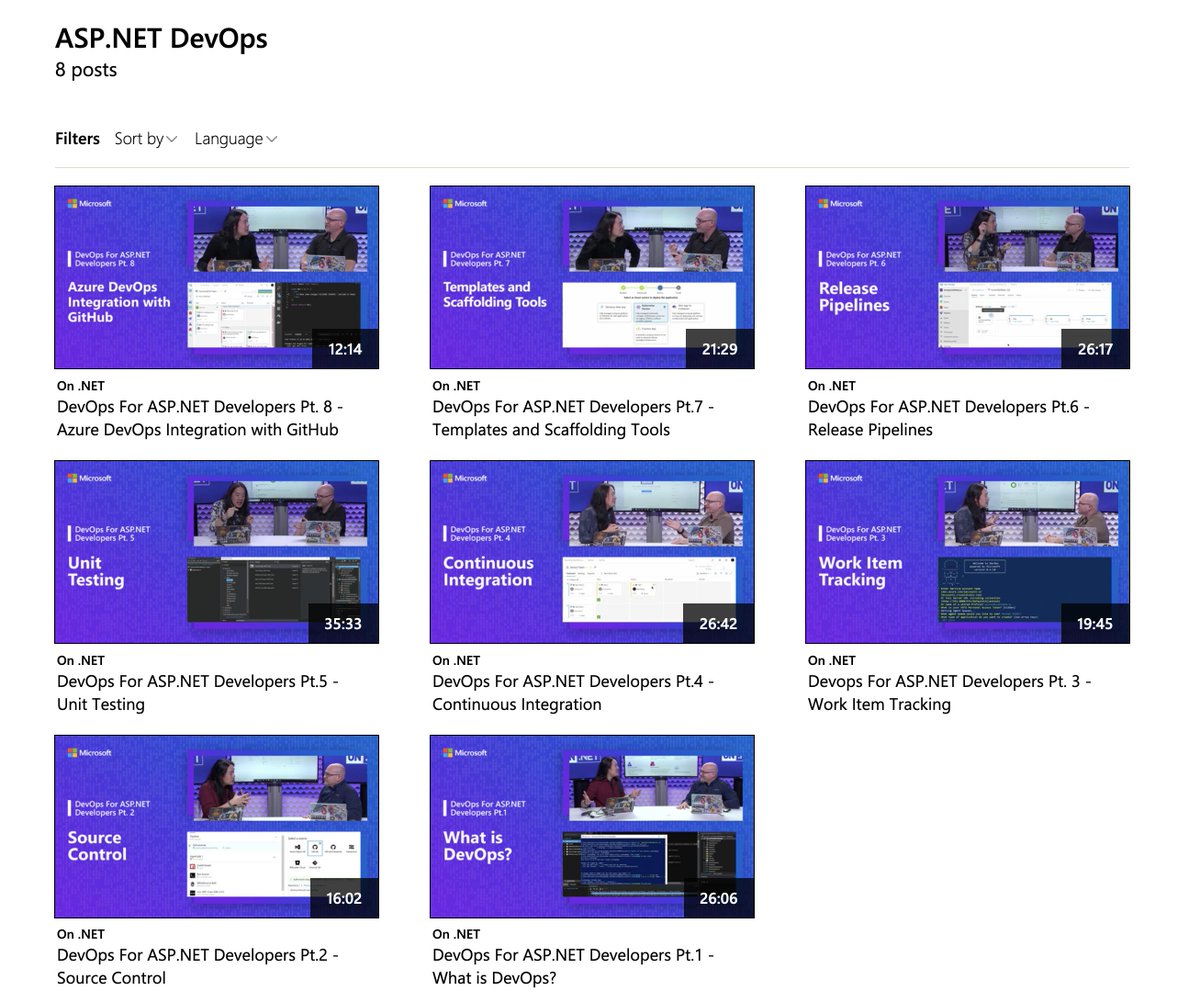Open the Pt.6 Release Pipelines video link
Viewport: 1200px width, 991px height.
coord(948,418)
